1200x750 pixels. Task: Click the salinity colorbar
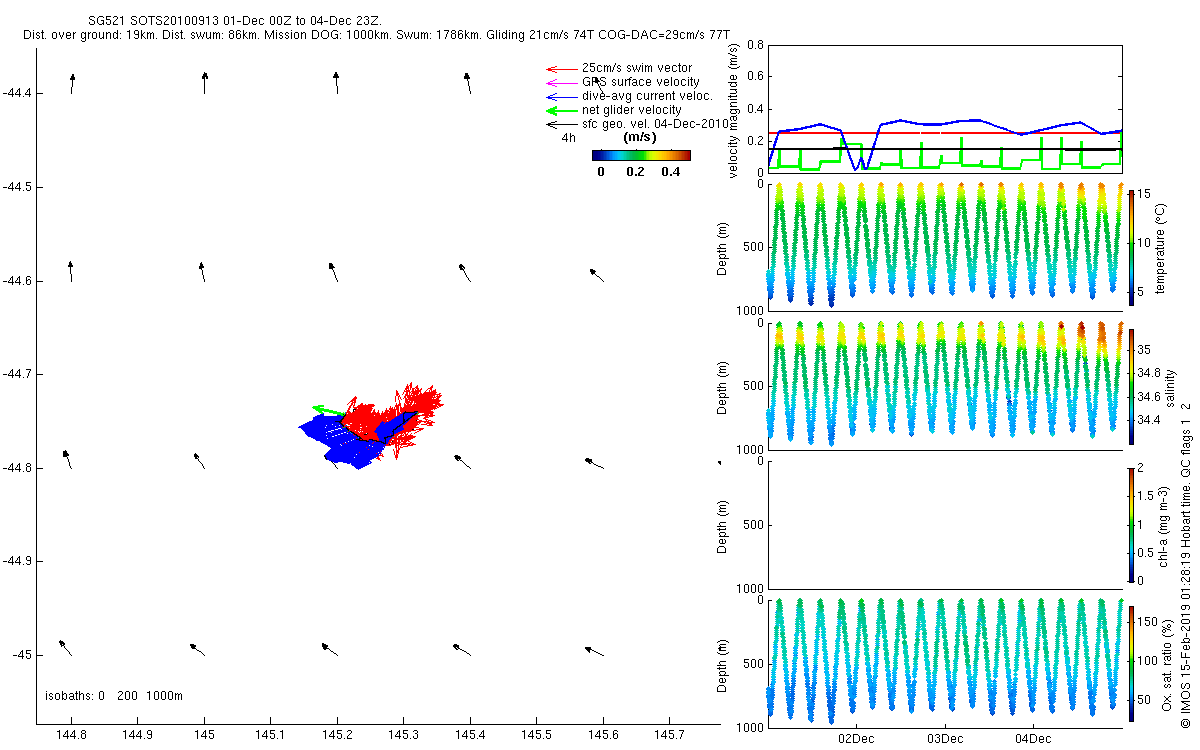1131,385
